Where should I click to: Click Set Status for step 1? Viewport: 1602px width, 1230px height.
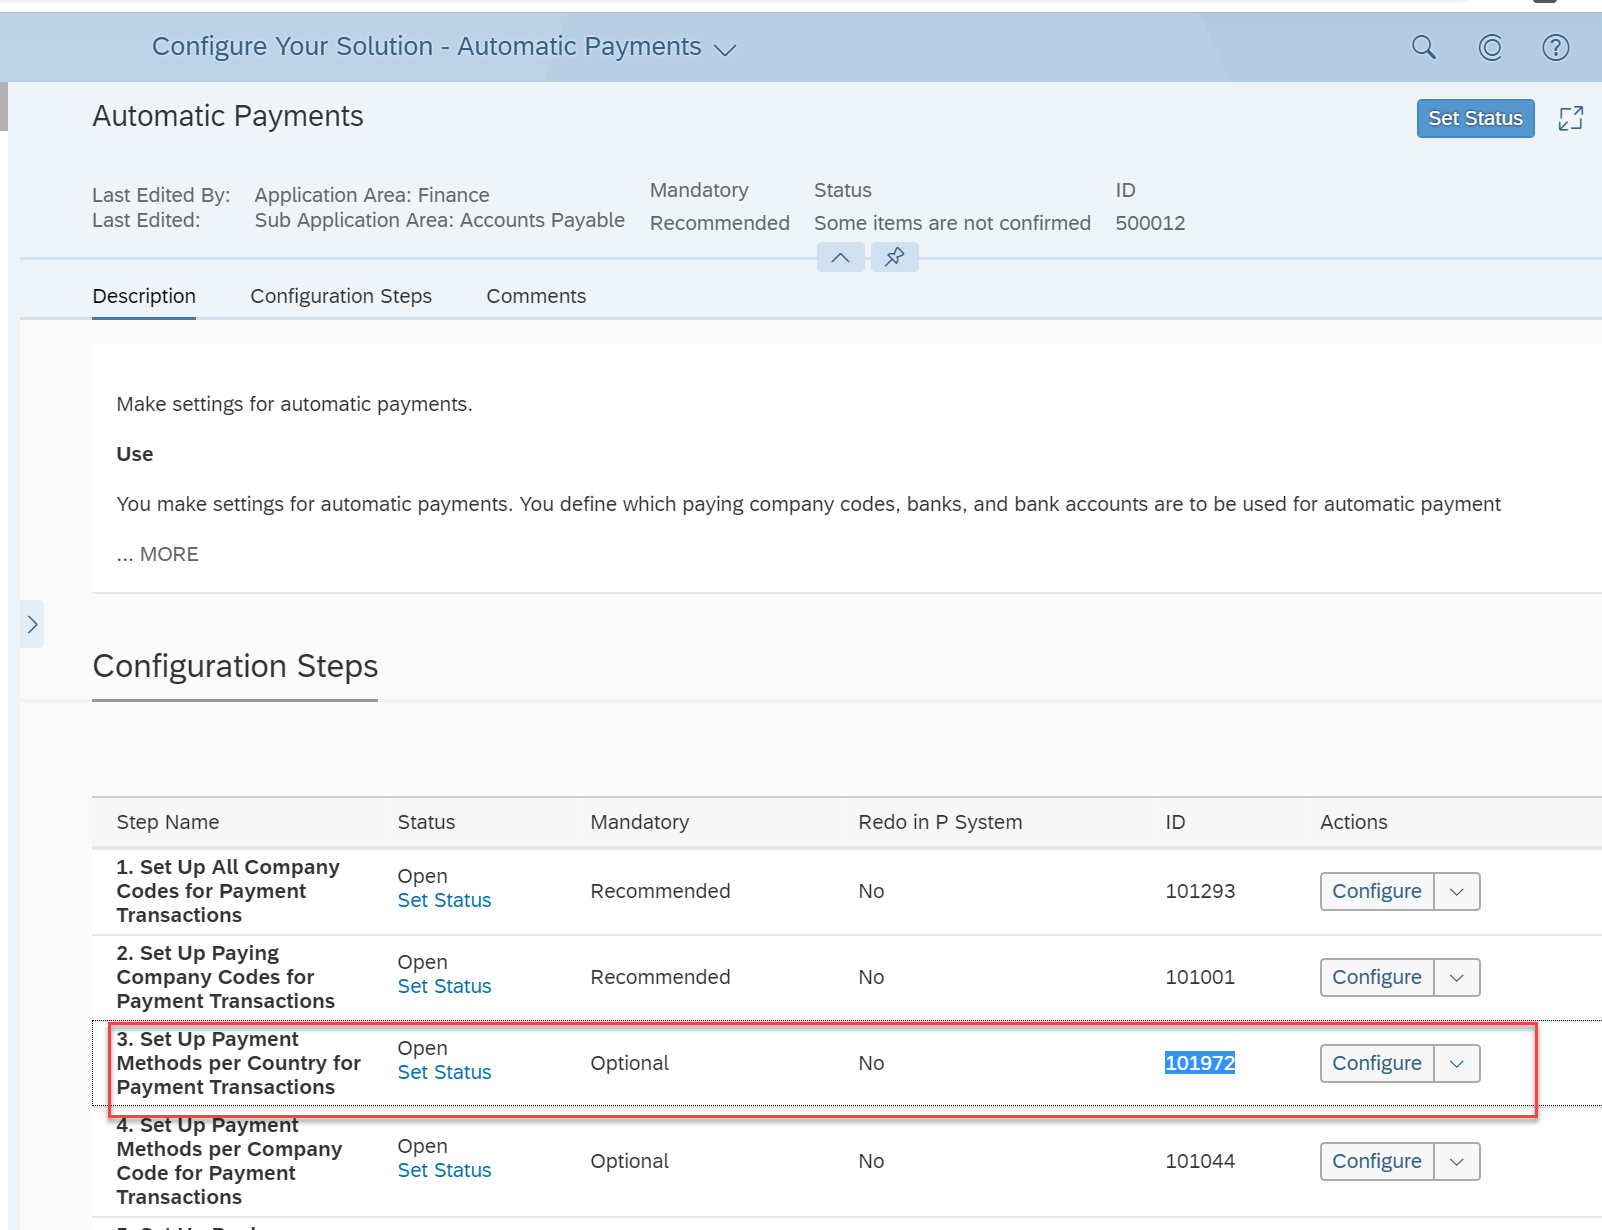(444, 900)
